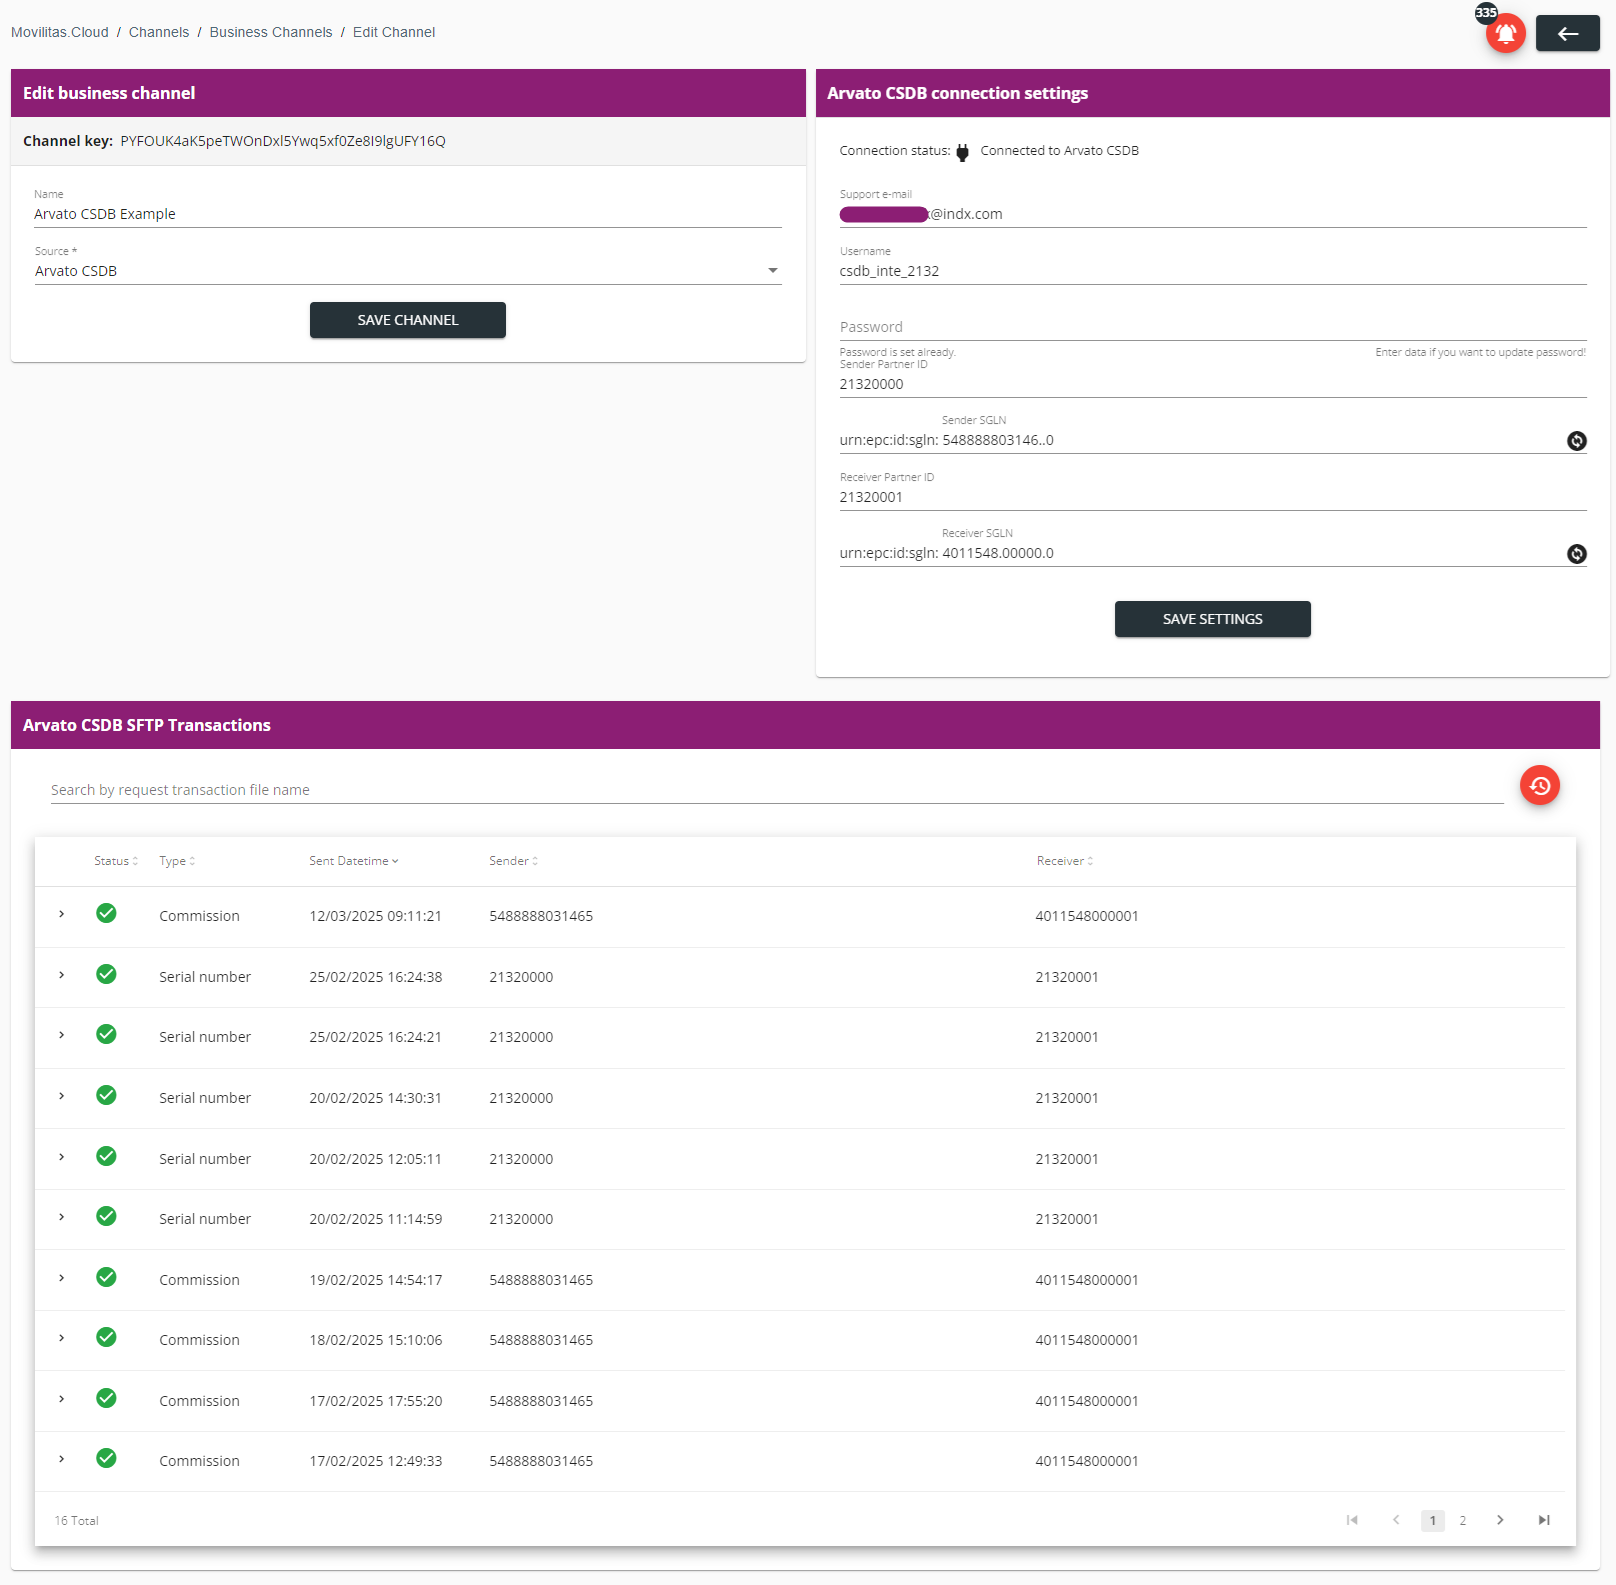Jump to the last page of transactions
1616x1585 pixels.
click(x=1544, y=1520)
